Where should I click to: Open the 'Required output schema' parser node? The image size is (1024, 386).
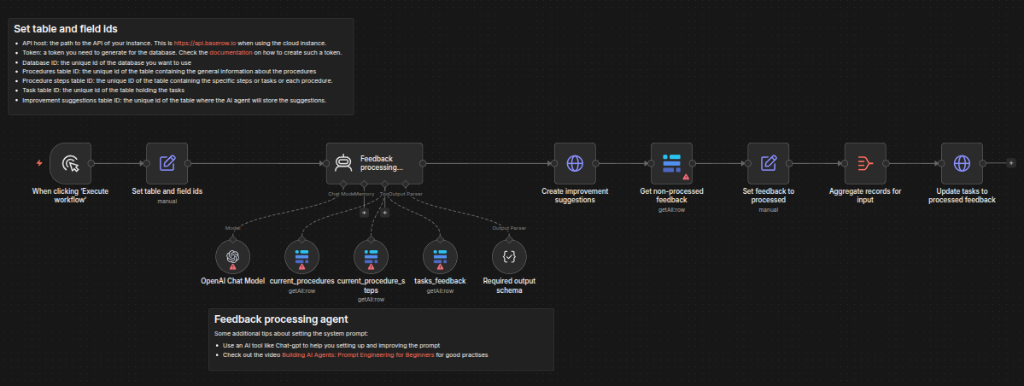click(509, 257)
